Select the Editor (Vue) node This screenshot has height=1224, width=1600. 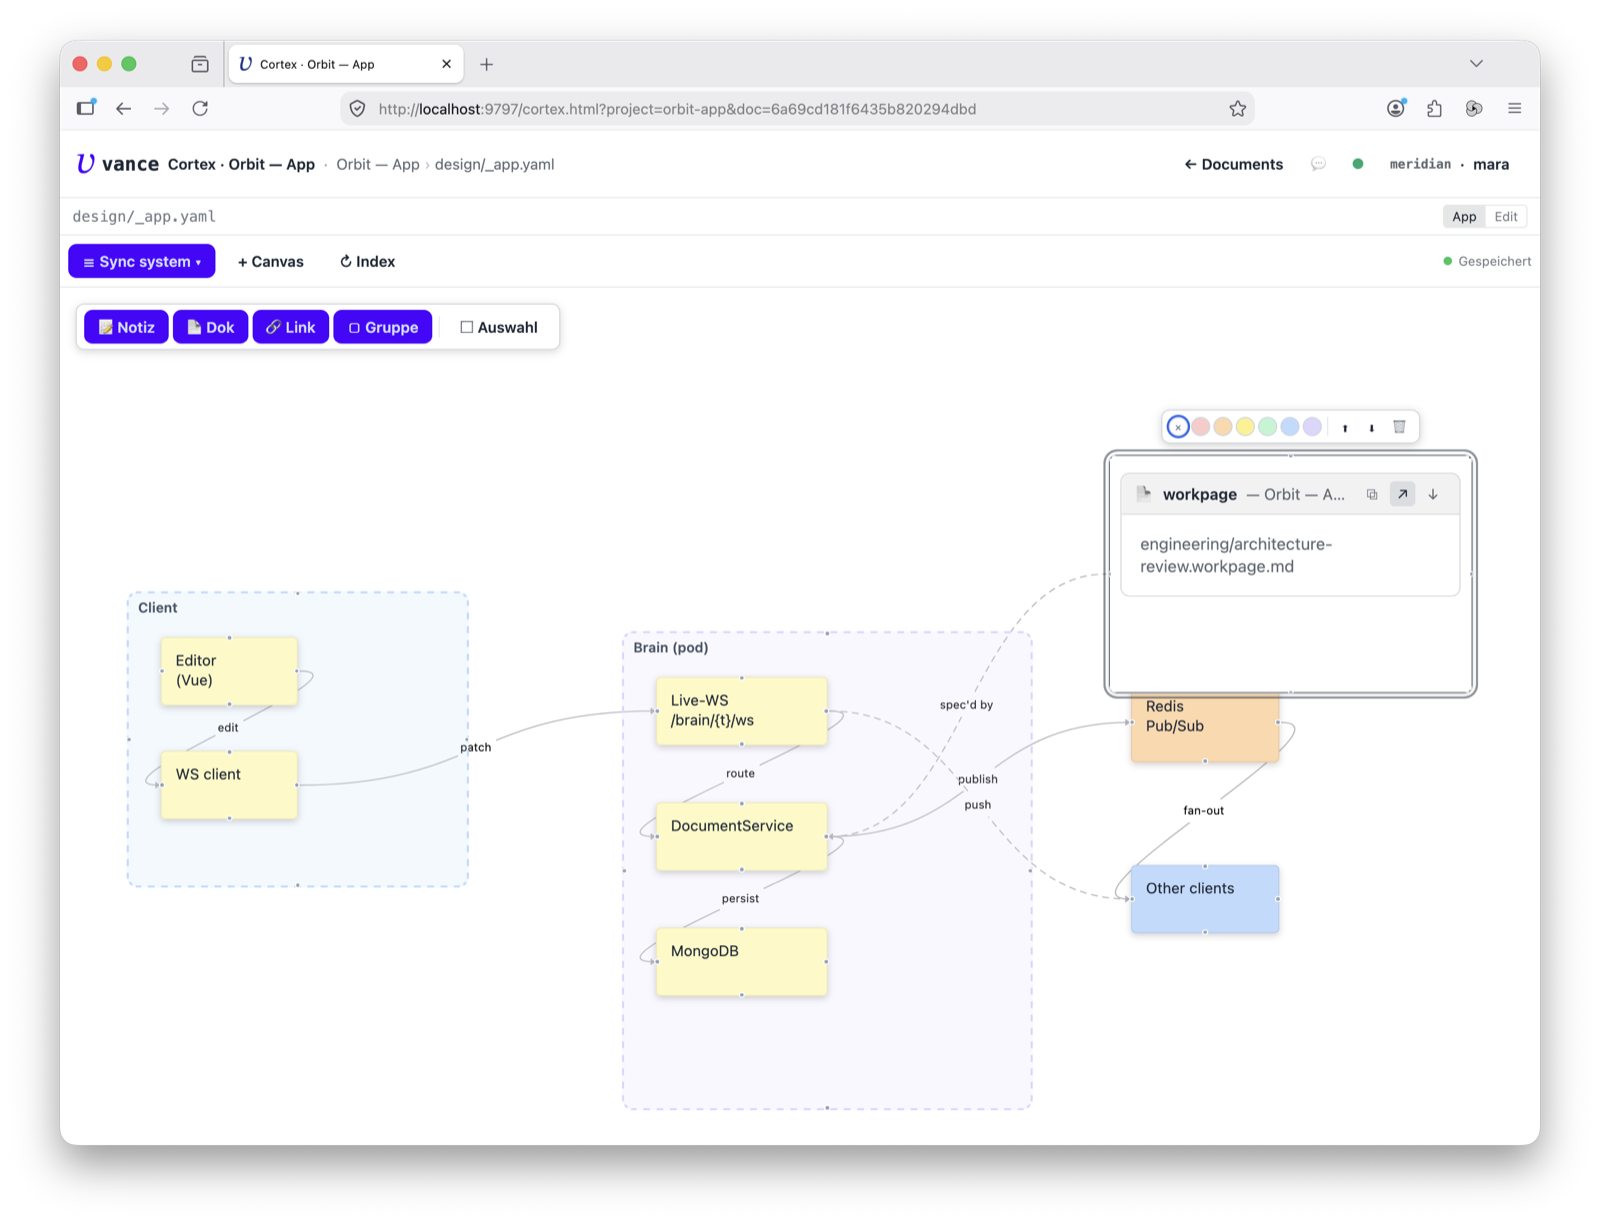[229, 671]
